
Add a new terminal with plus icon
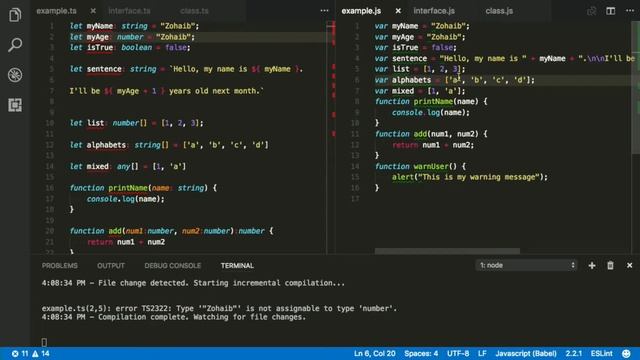(591, 265)
